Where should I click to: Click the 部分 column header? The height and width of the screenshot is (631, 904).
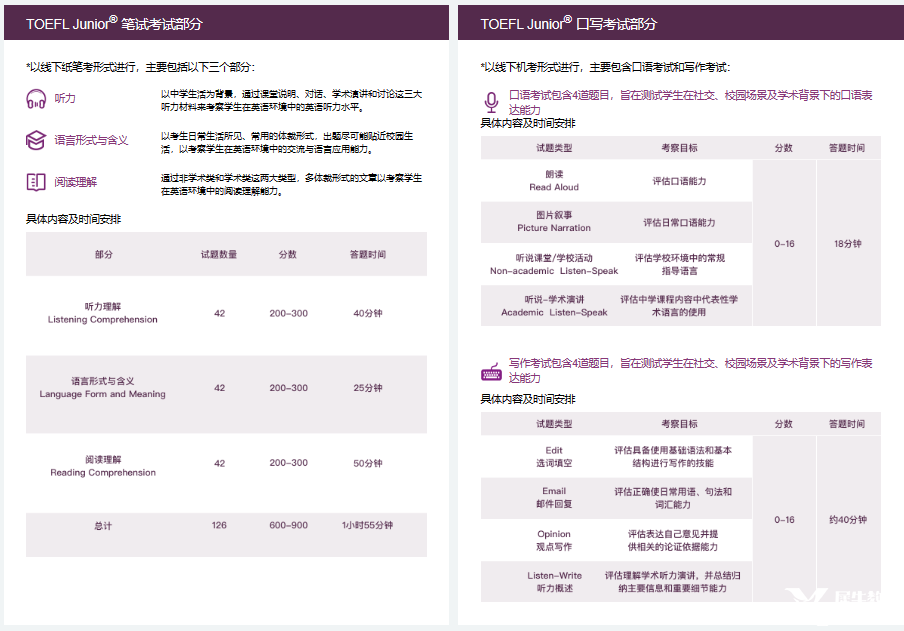pos(104,254)
